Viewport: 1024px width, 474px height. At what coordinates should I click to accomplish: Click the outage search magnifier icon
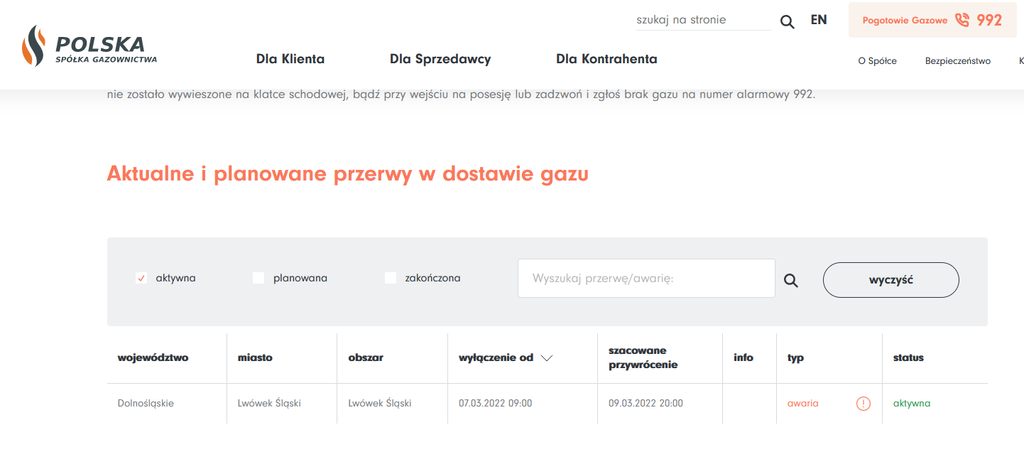791,281
